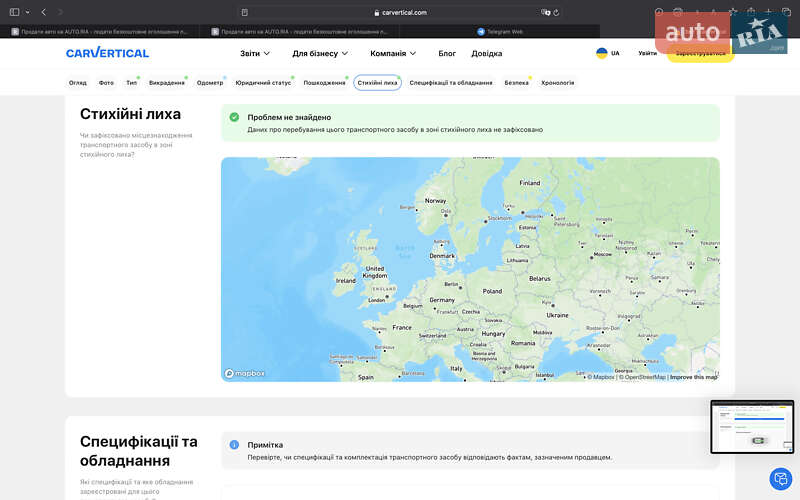Viewport: 800px width, 500px height.
Task: Jump to the Хронологія section tab
Action: pyautogui.click(x=557, y=83)
